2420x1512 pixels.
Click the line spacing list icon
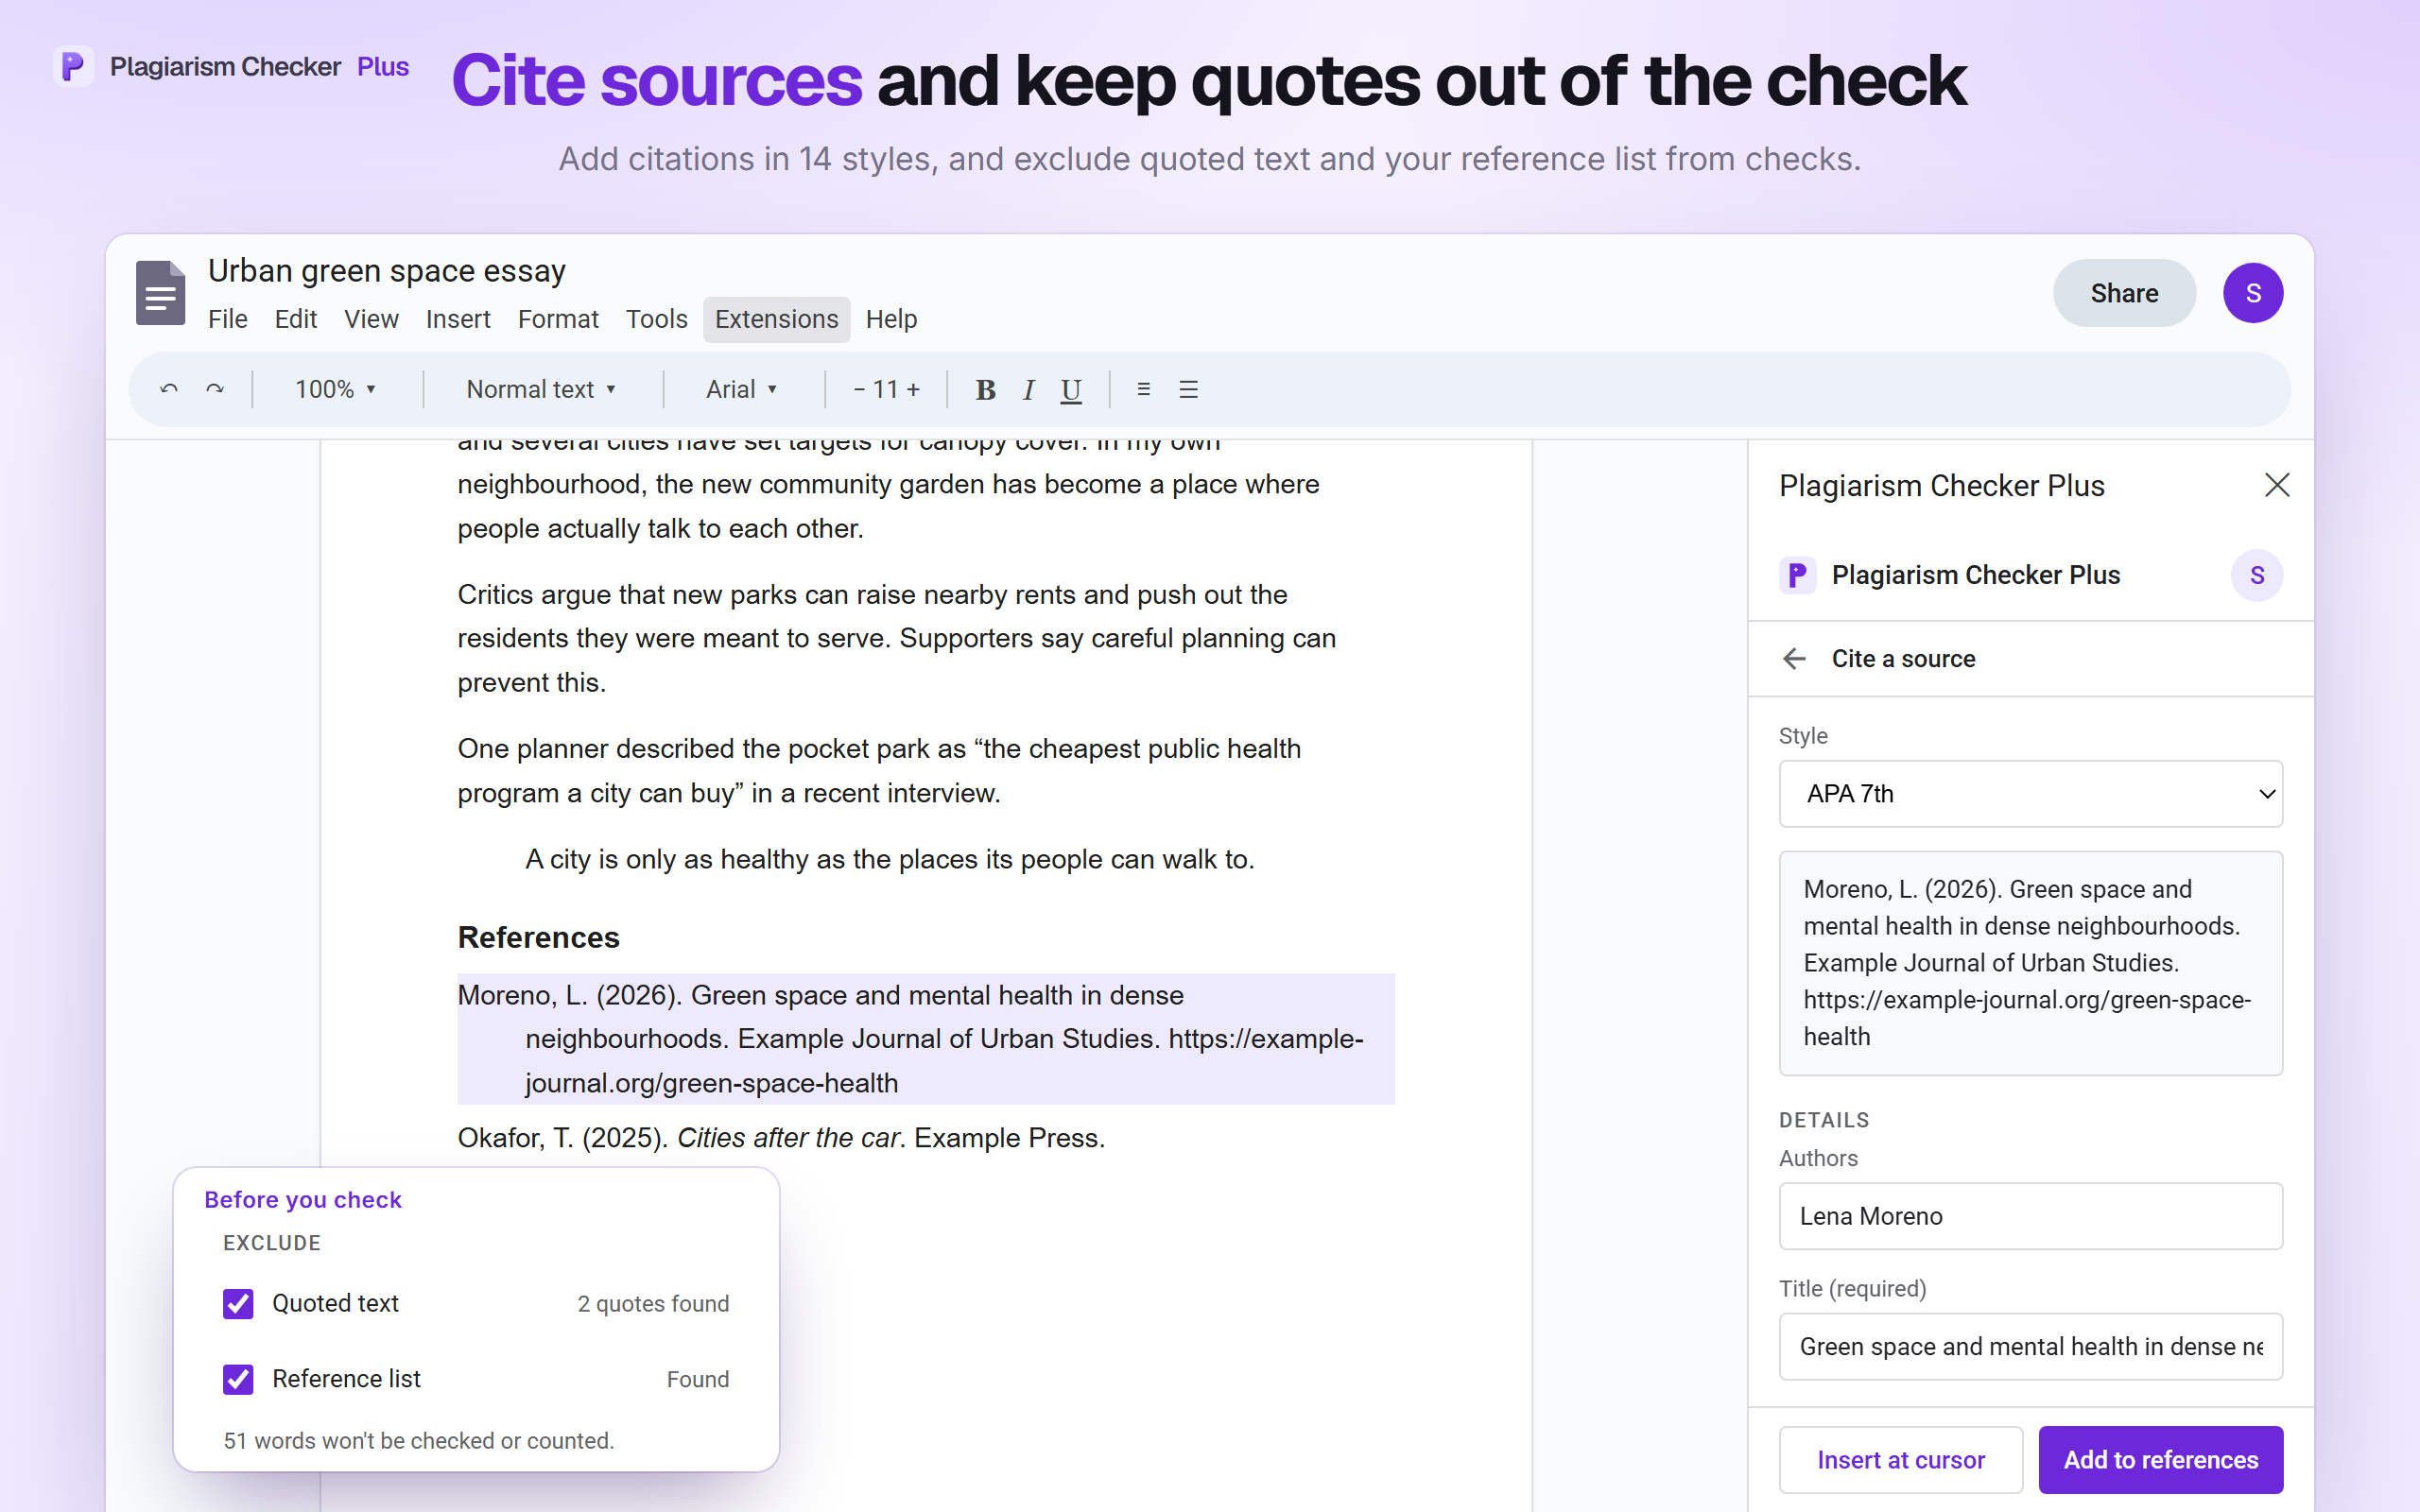(x=1188, y=389)
